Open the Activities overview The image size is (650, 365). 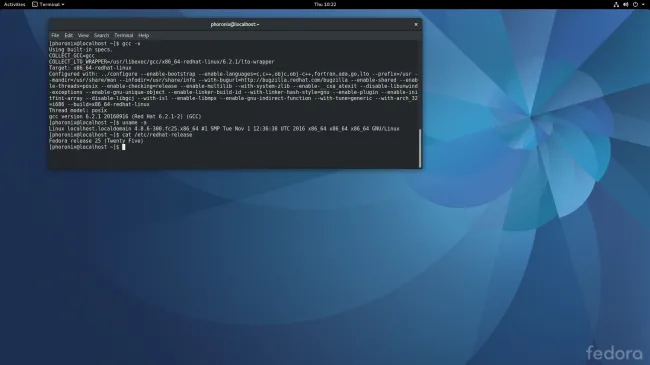point(15,4)
